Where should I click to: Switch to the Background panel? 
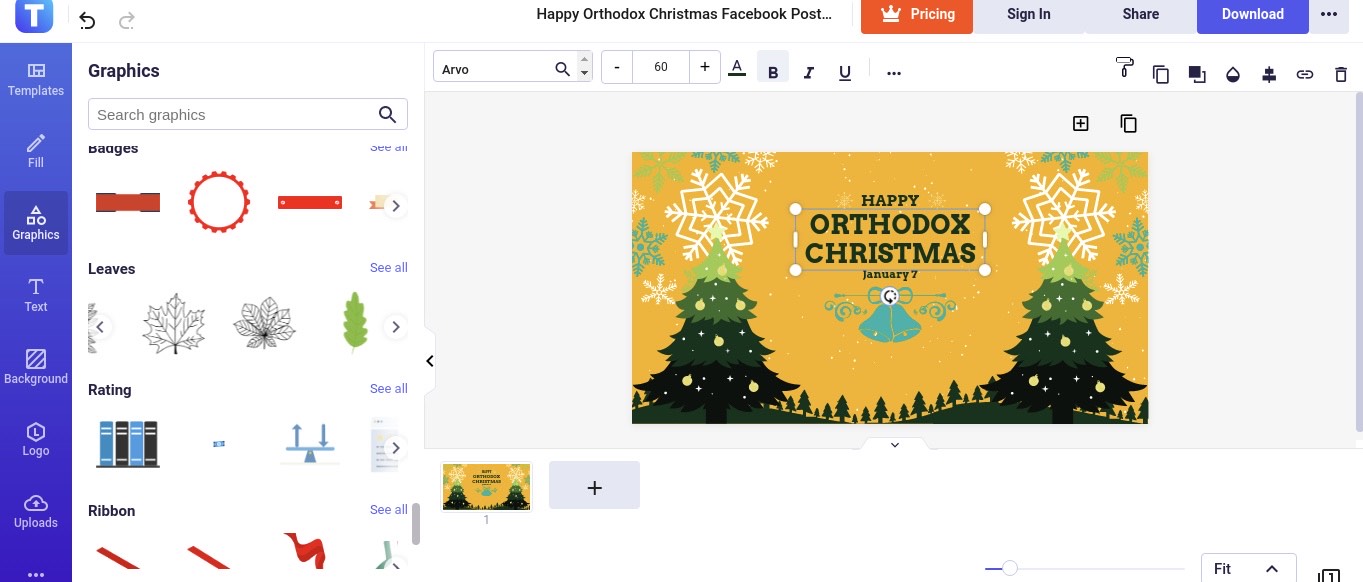coord(36,367)
